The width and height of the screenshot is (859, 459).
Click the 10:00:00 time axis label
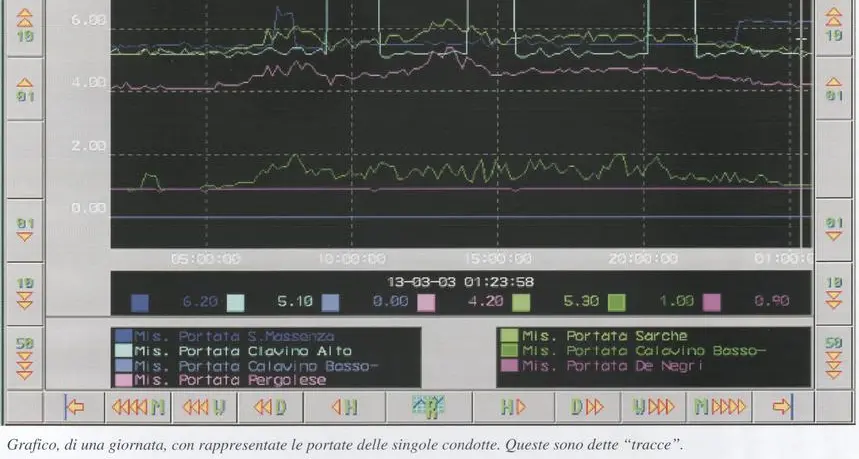pos(352,258)
